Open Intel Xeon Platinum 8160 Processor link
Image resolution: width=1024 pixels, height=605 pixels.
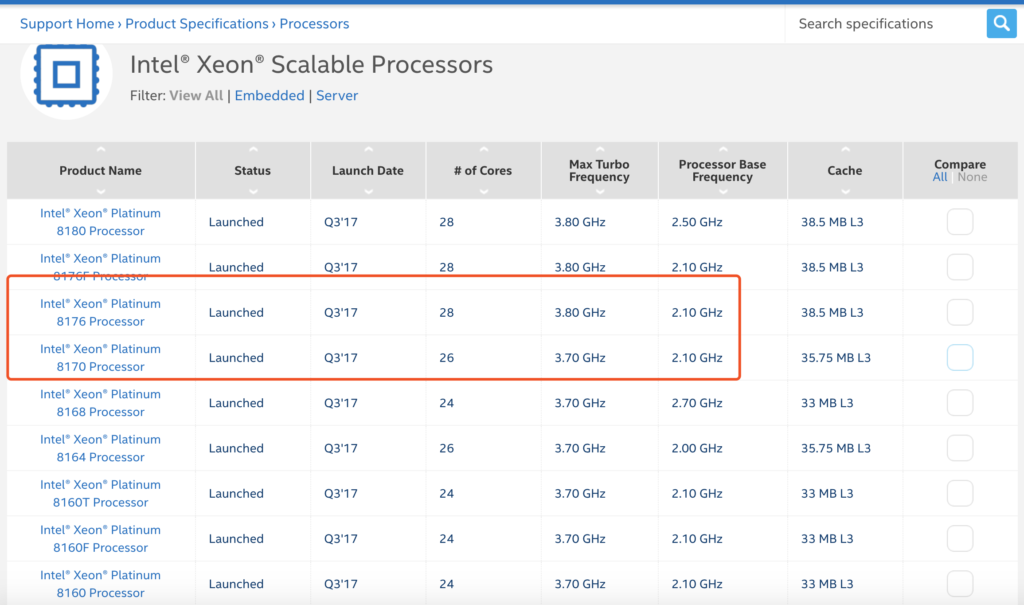coord(101,583)
